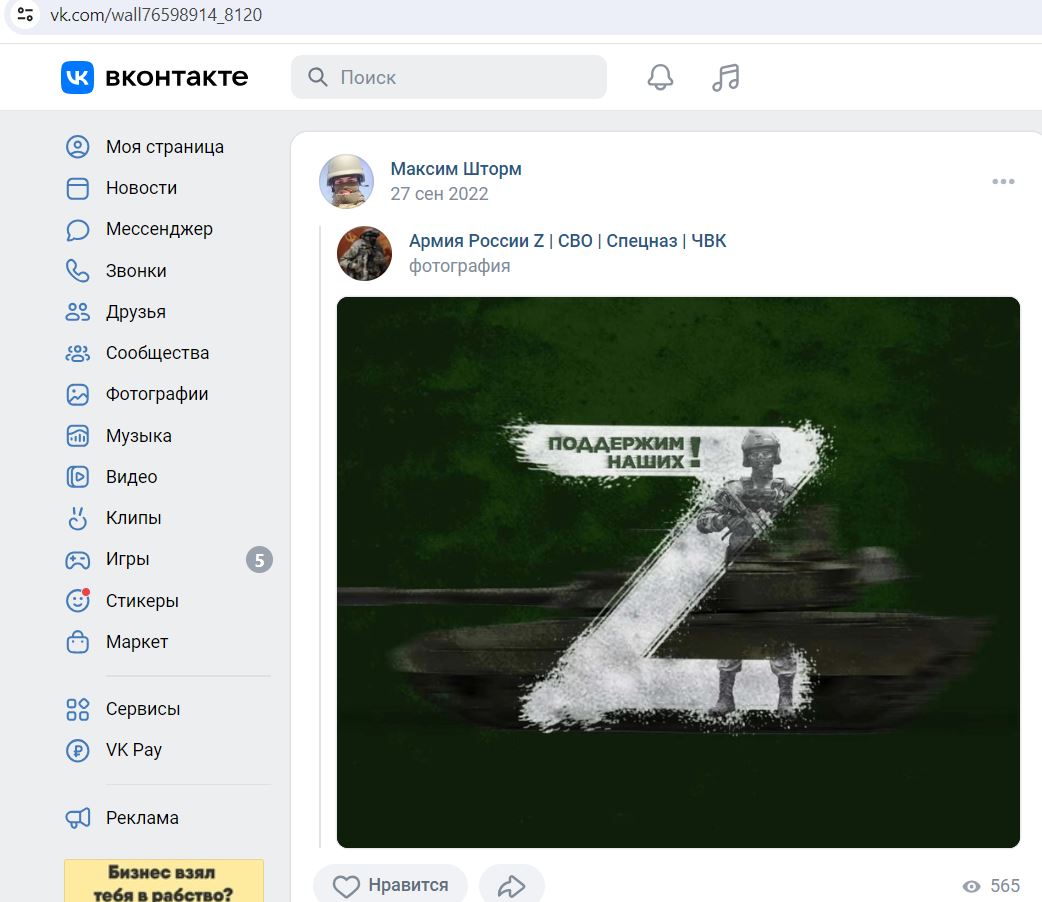Click the VK logo icon
Viewport: 1042px width, 902px height.
[77, 77]
